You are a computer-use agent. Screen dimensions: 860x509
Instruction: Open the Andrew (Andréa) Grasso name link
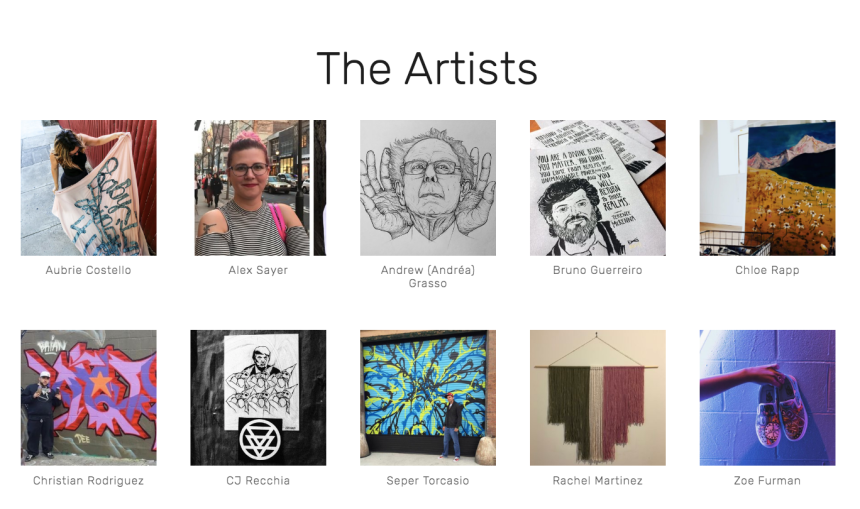428,276
